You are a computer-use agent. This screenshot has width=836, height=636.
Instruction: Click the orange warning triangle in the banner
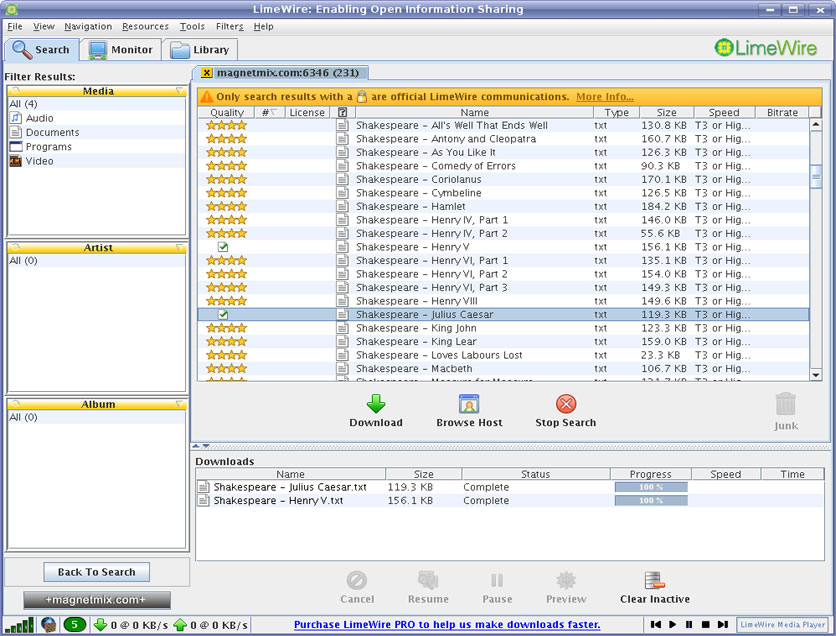point(206,96)
